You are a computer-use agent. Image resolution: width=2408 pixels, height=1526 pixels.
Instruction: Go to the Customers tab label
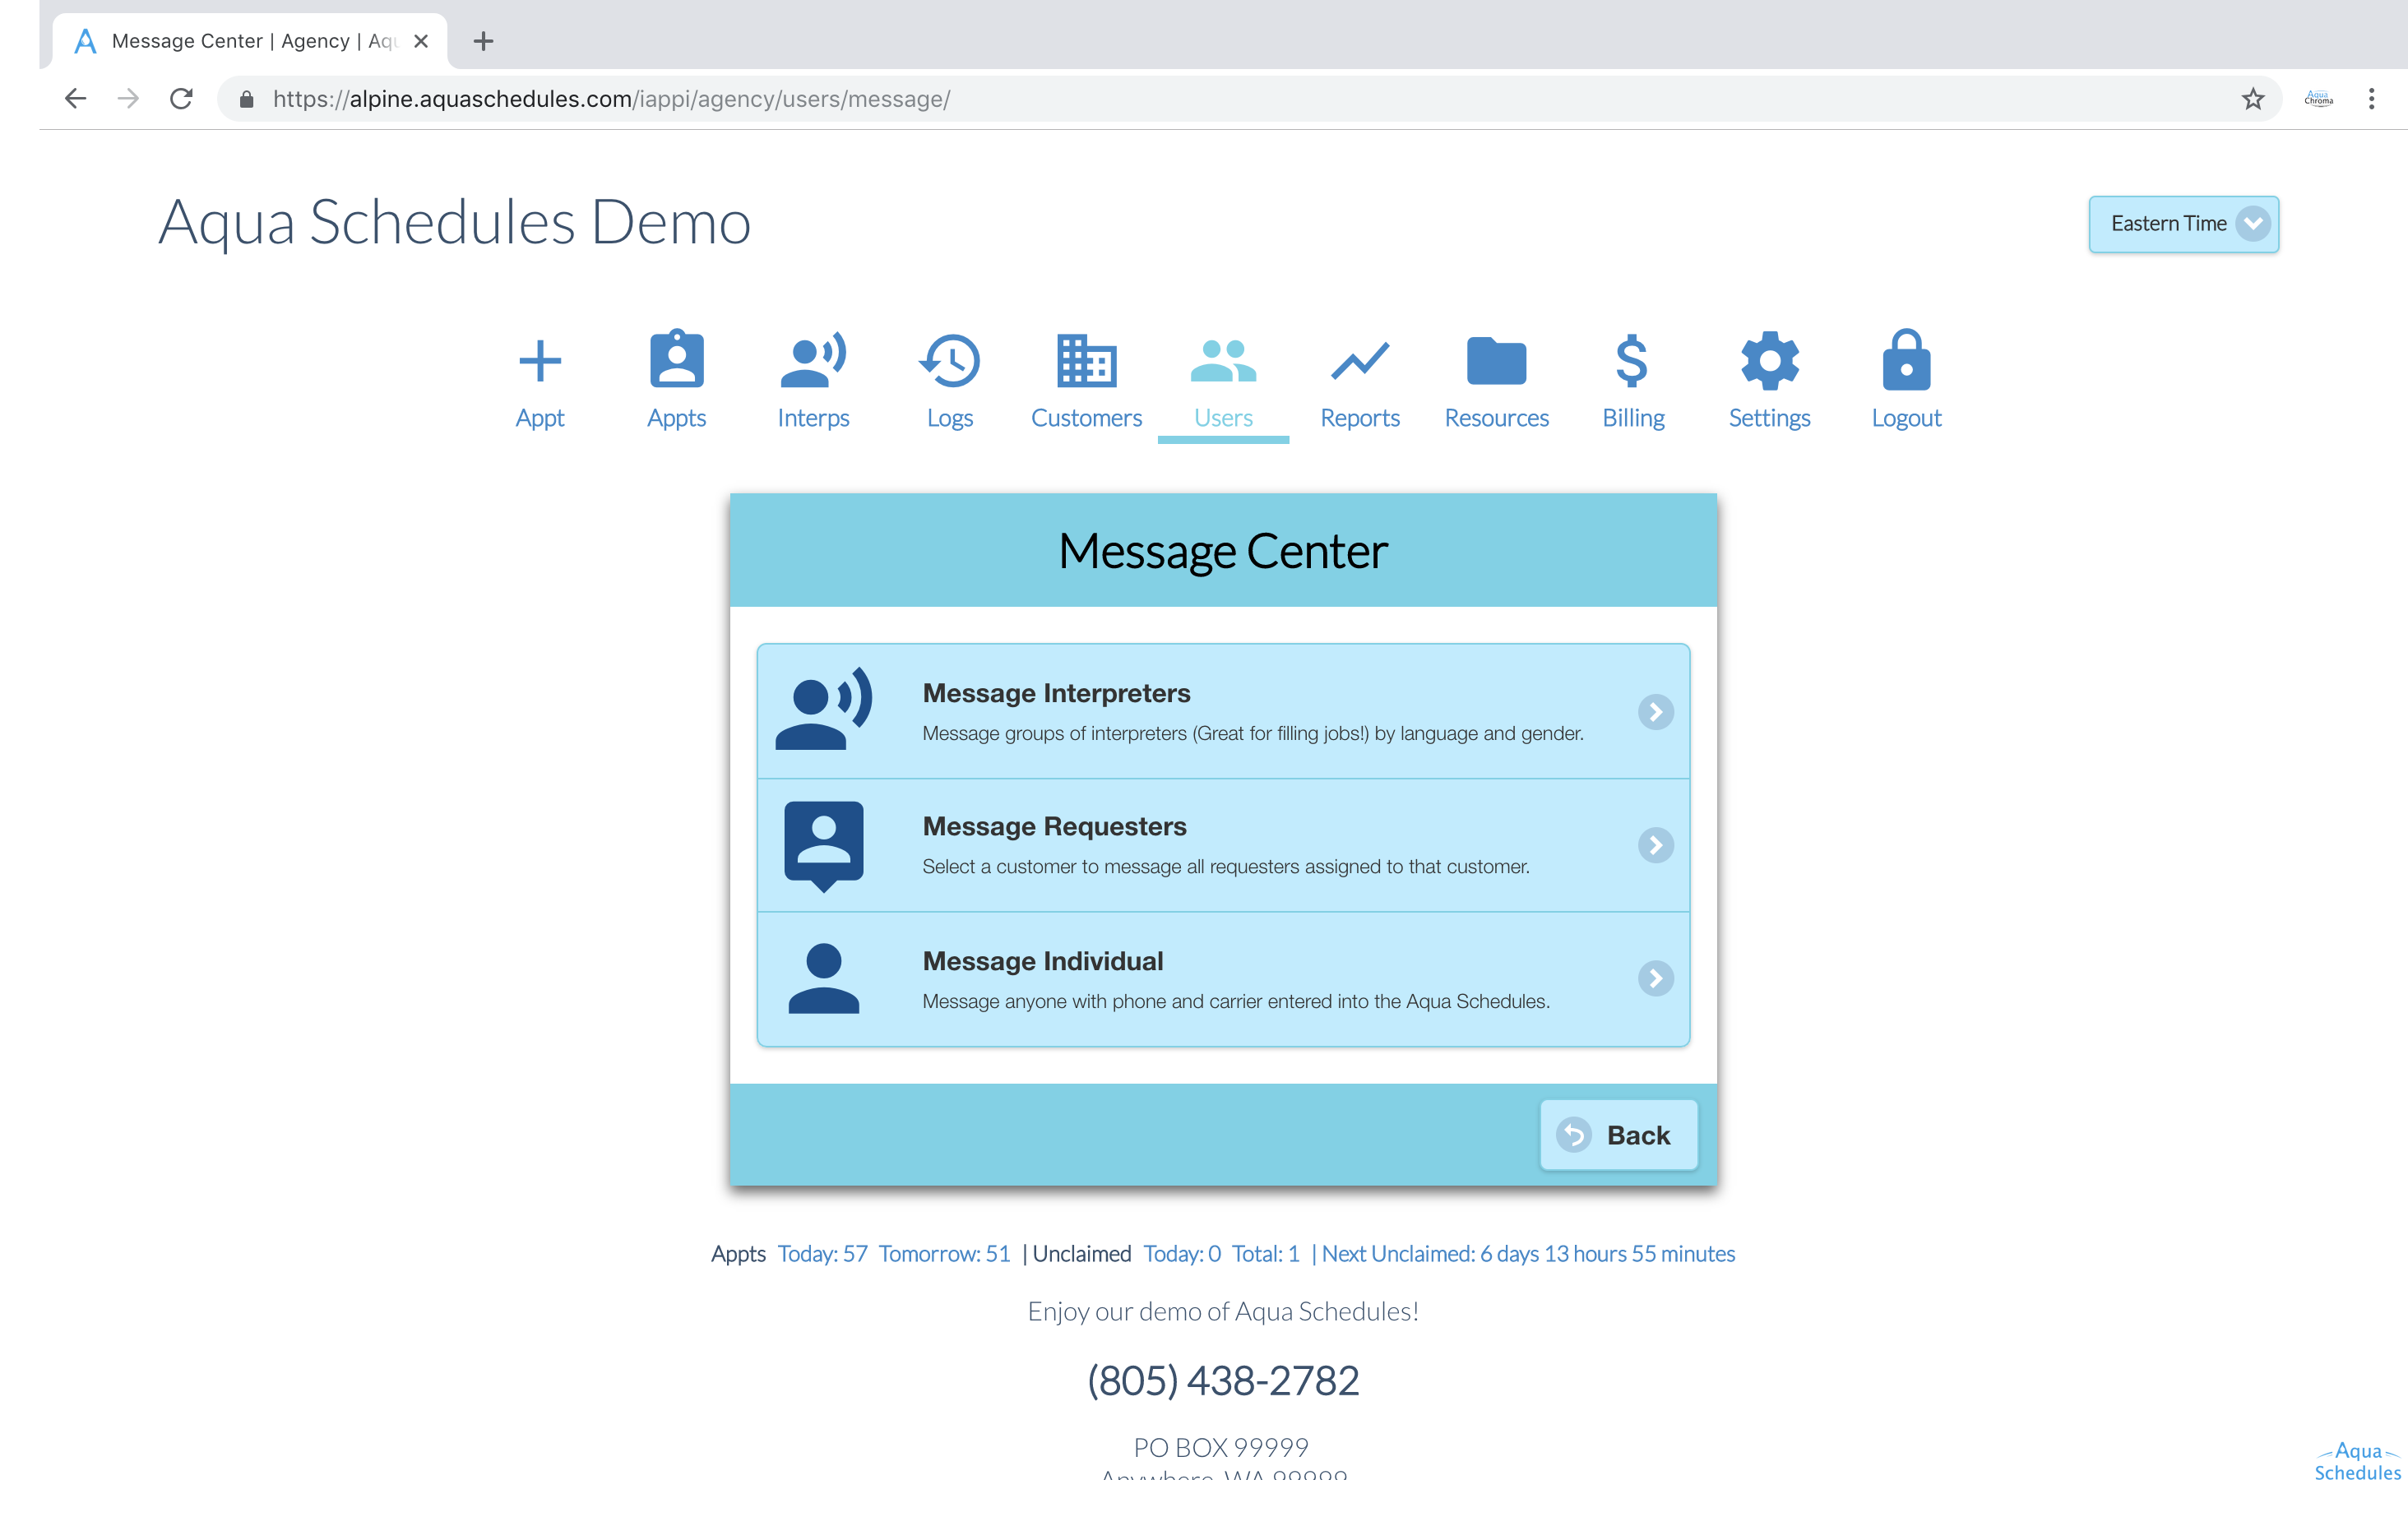[1086, 418]
